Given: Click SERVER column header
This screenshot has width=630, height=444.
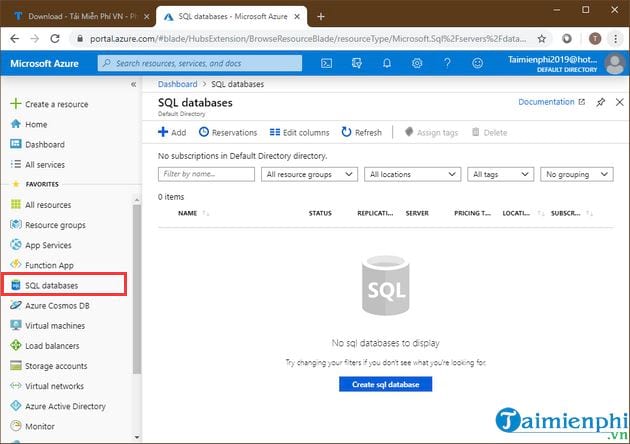Looking at the screenshot, I should [x=417, y=213].
